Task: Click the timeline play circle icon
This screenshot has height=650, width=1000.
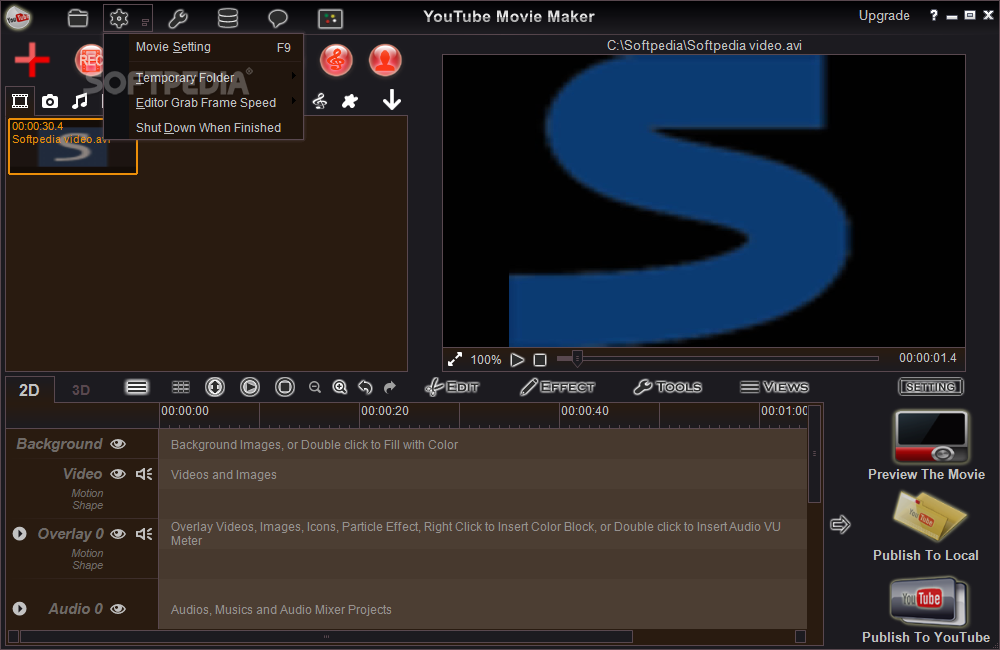Action: pyautogui.click(x=250, y=387)
